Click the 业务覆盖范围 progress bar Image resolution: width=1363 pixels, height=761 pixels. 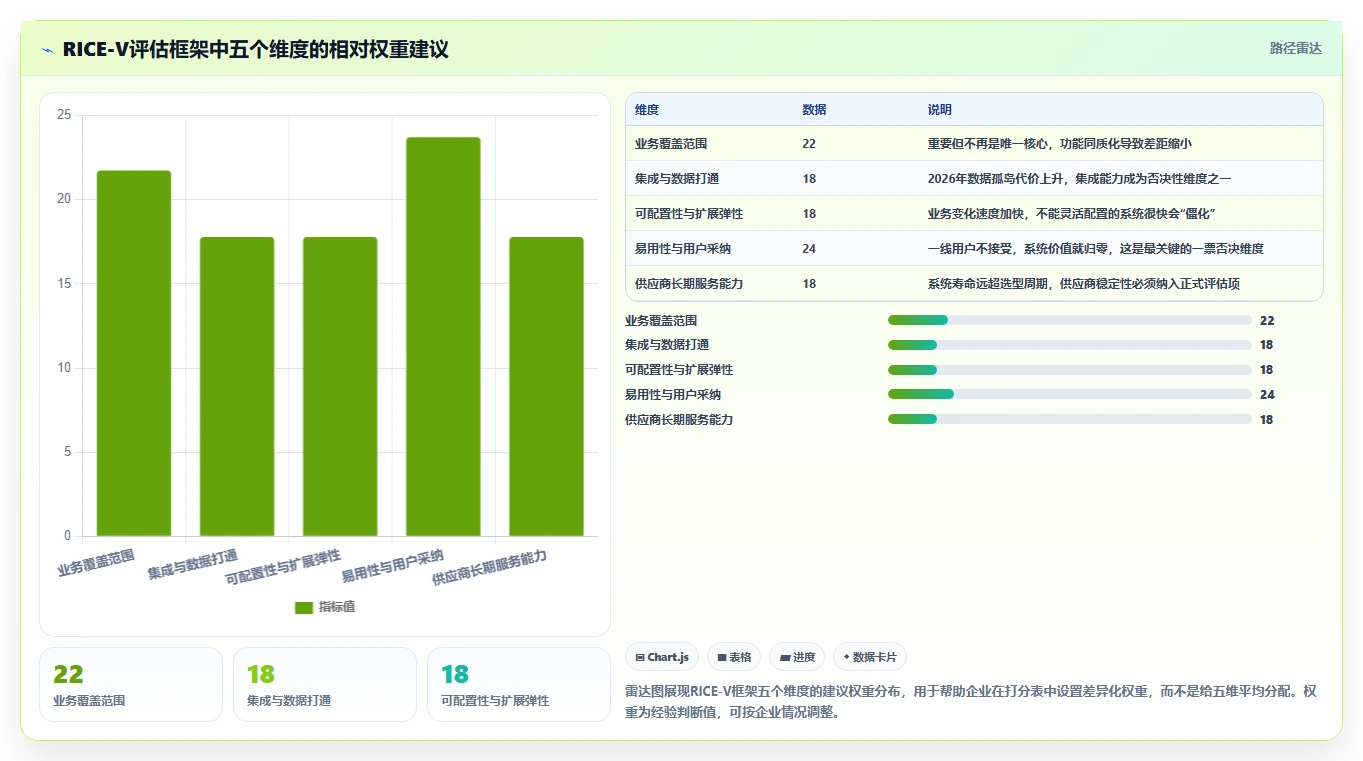(1070, 320)
